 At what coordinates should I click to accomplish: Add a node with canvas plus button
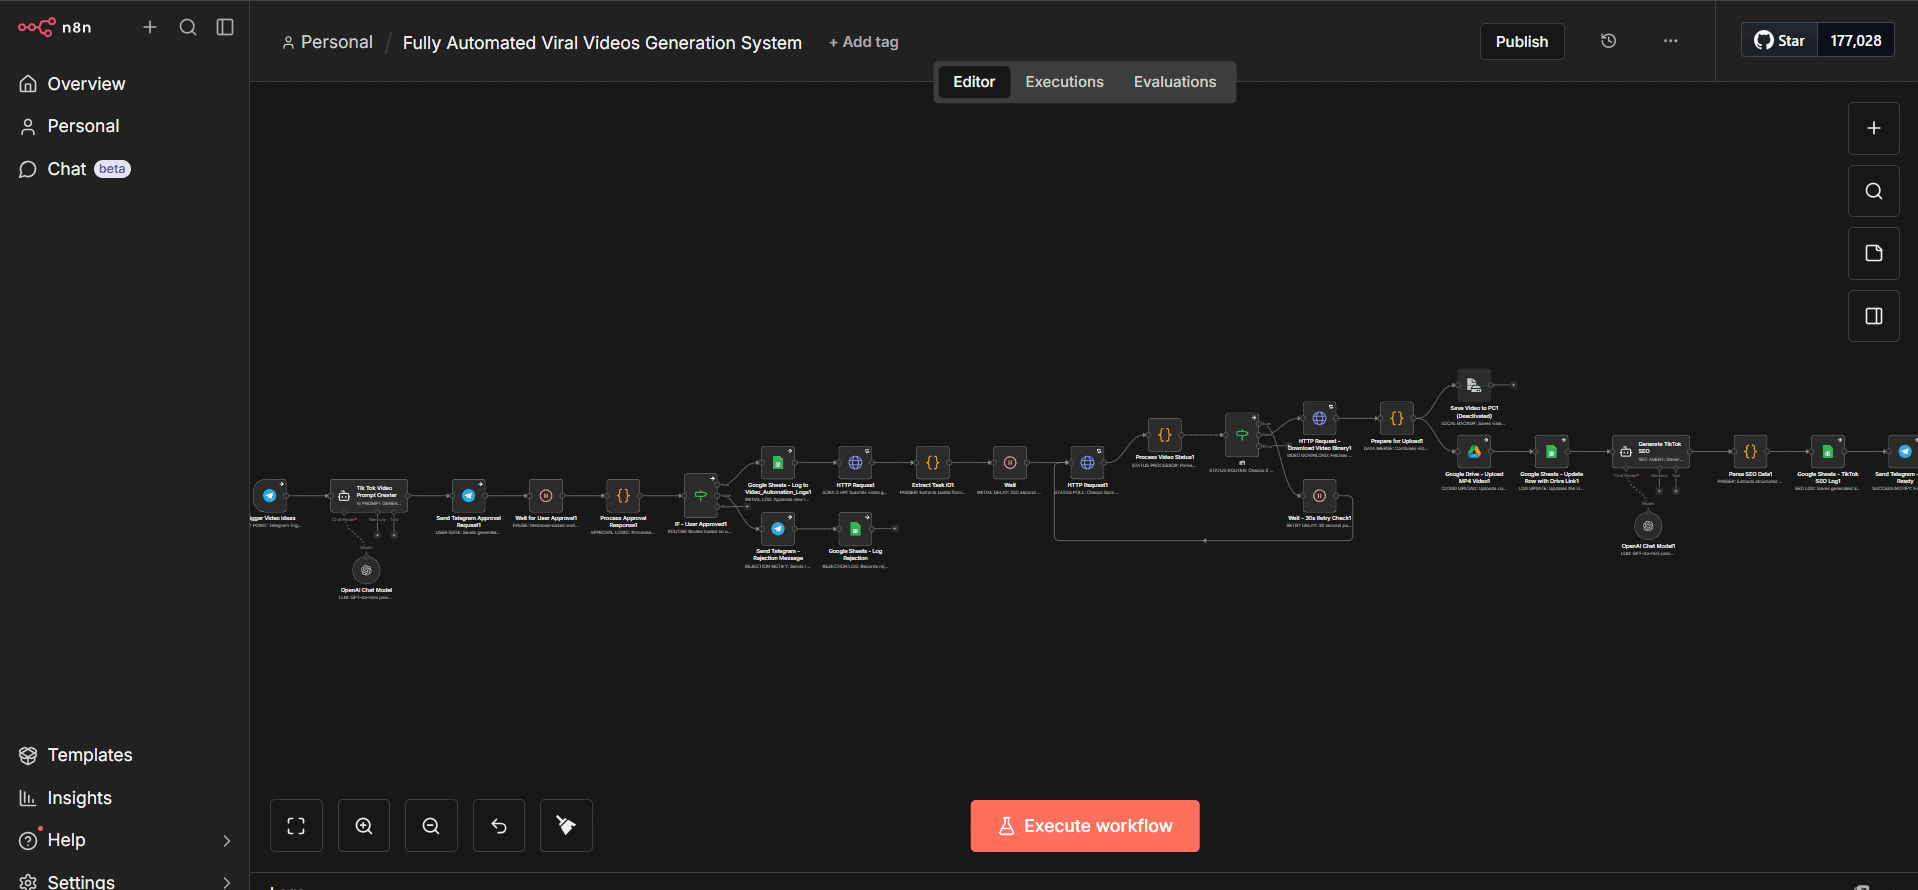pos(1874,128)
